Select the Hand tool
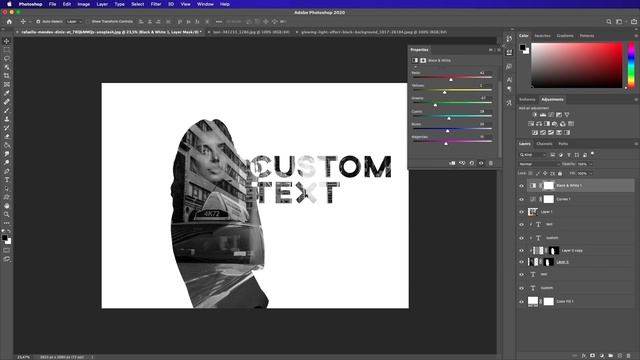The height and width of the screenshot is (360, 640). [7, 206]
